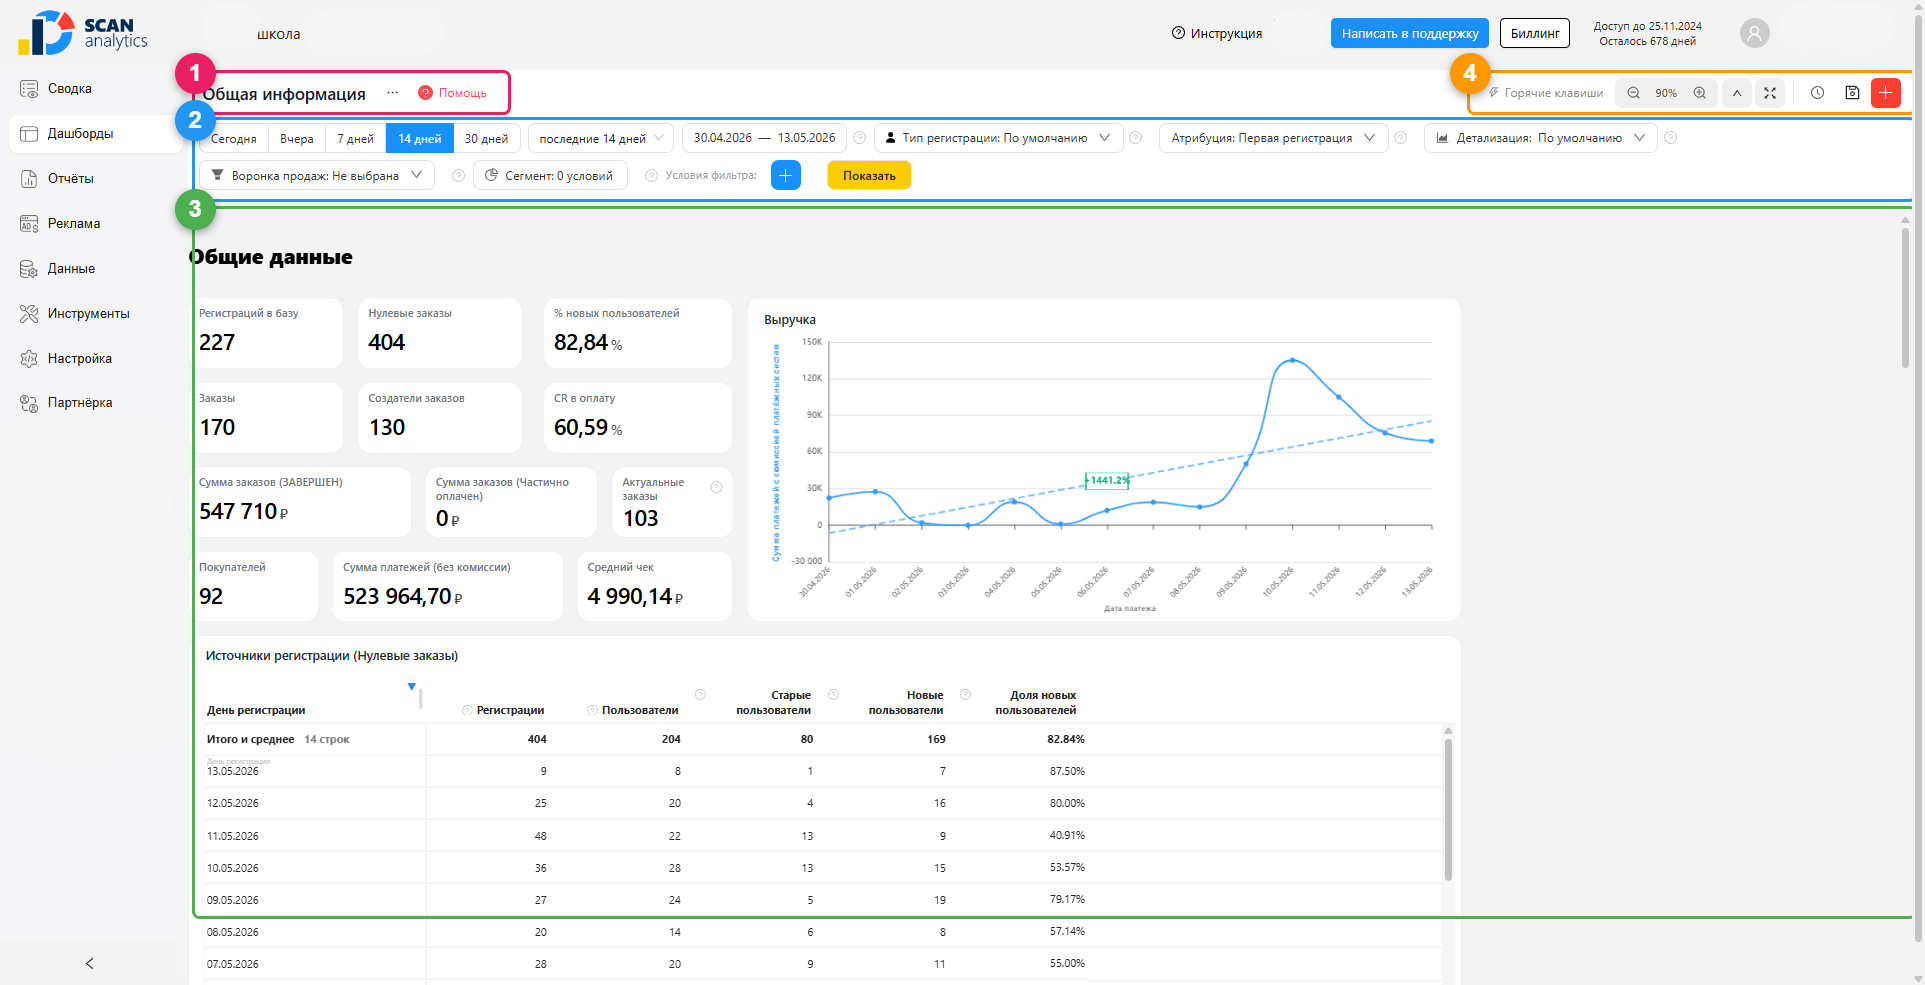This screenshot has width=1925, height=985.
Task: Open the Воронка продаж dropdown
Action: point(317,175)
